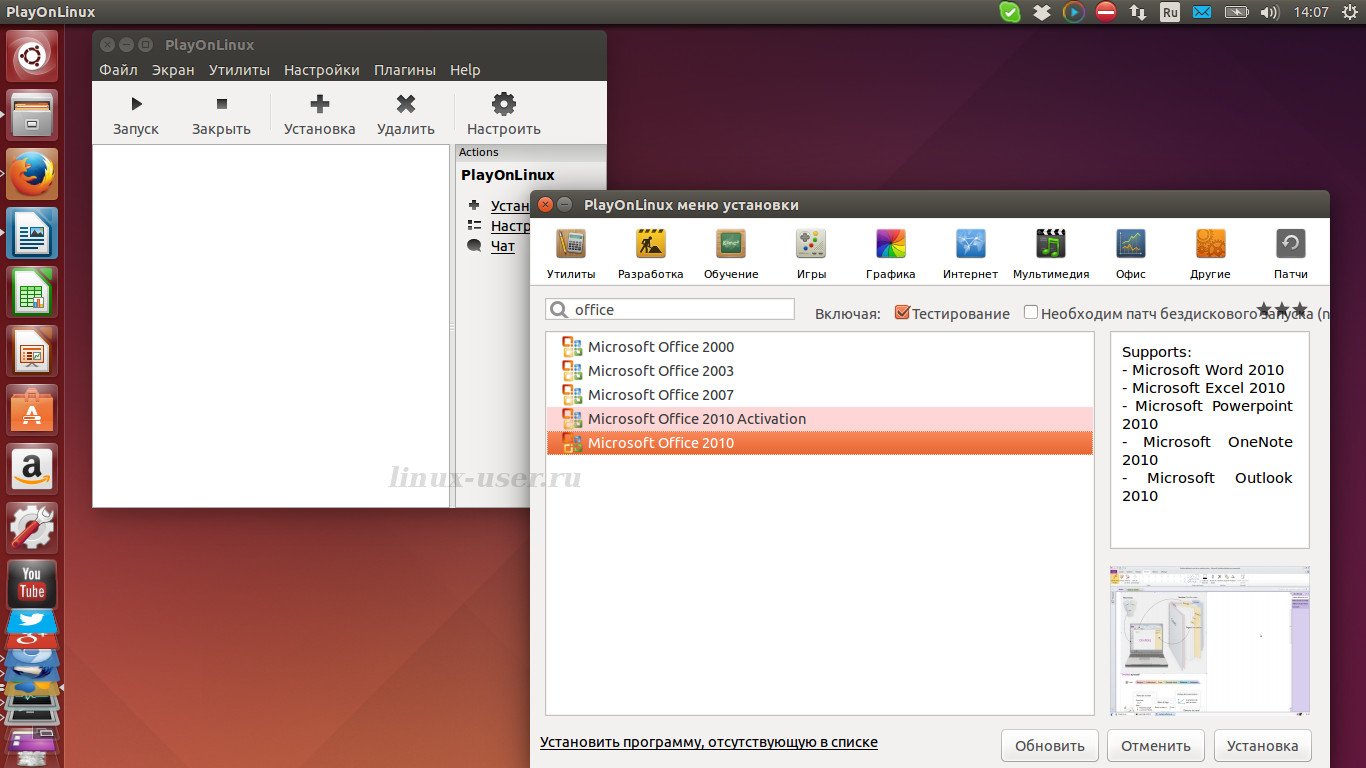This screenshot has width=1366, height=768.
Task: Click the Настроить gear toolbar button
Action: [504, 115]
